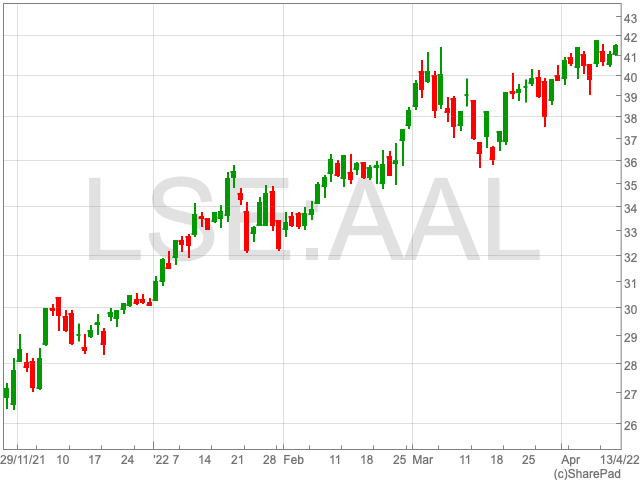Click the 38 price label on the price axis

pos(630,118)
